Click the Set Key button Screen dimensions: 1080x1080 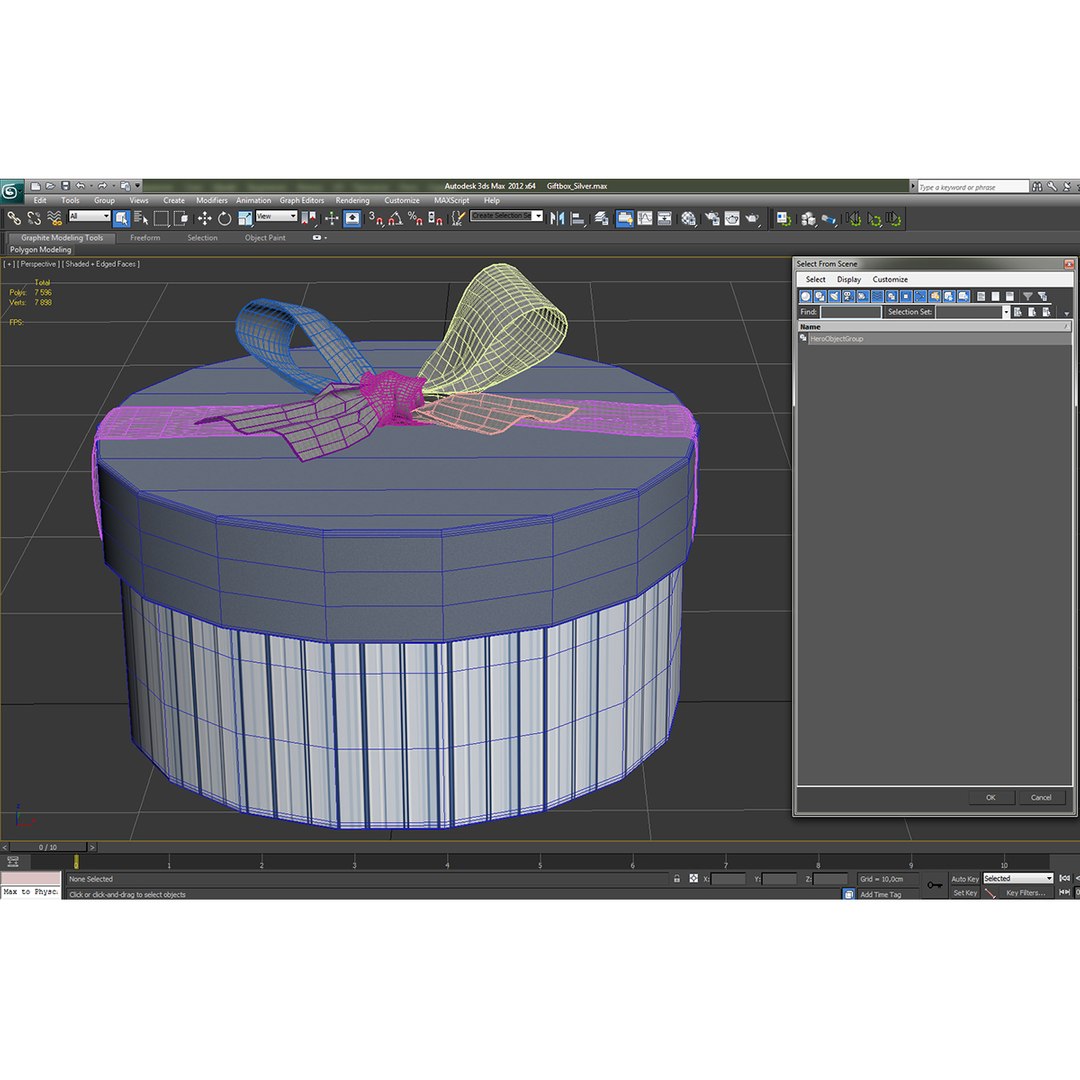click(x=965, y=893)
